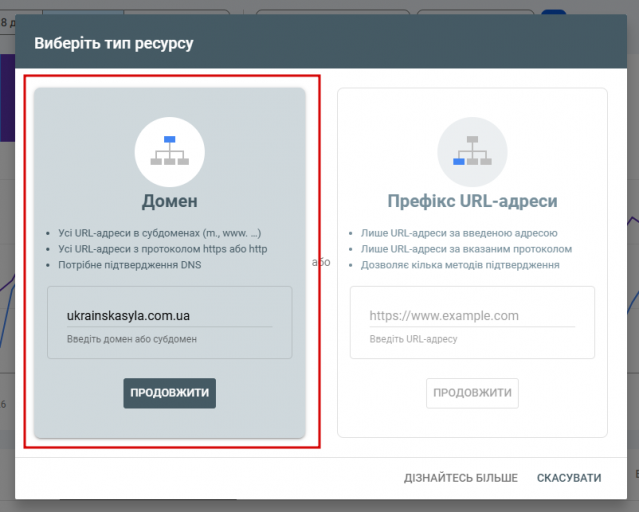Viewport: 639px width, 512px height.
Task: Select the Домен heading
Action: point(170,201)
